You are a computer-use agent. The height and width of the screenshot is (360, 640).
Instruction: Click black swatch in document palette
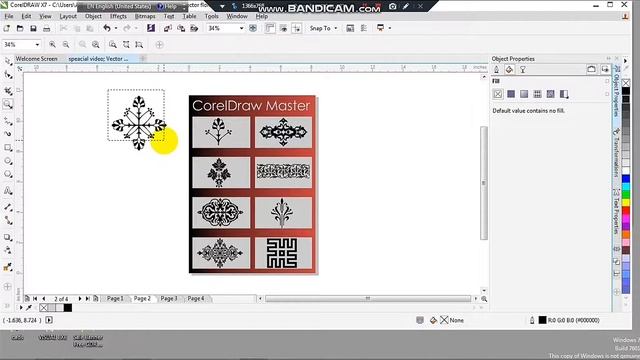tap(68, 308)
